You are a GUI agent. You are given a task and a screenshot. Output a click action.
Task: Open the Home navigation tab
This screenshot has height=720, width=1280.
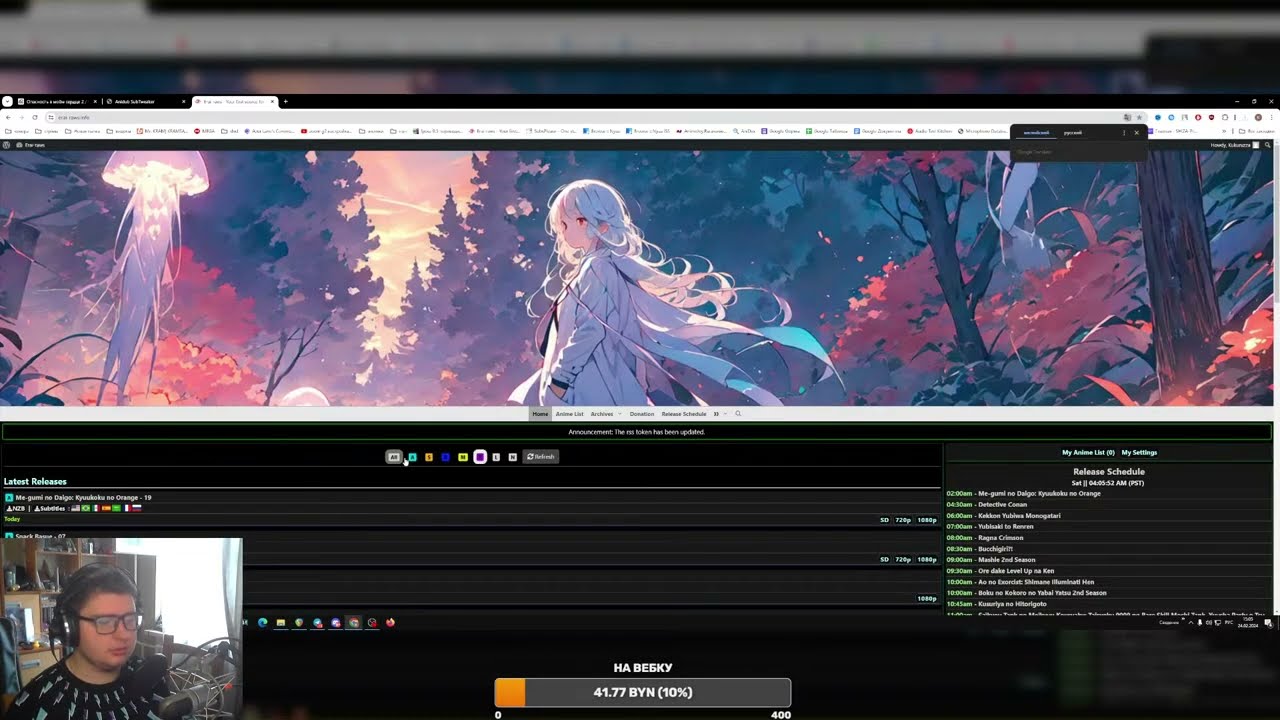(x=540, y=414)
